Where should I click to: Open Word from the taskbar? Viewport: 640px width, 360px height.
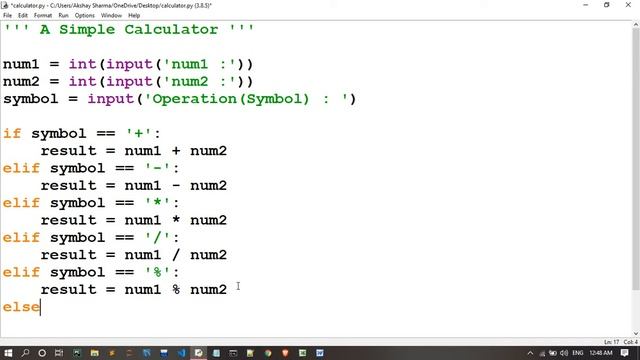[x=320, y=353]
